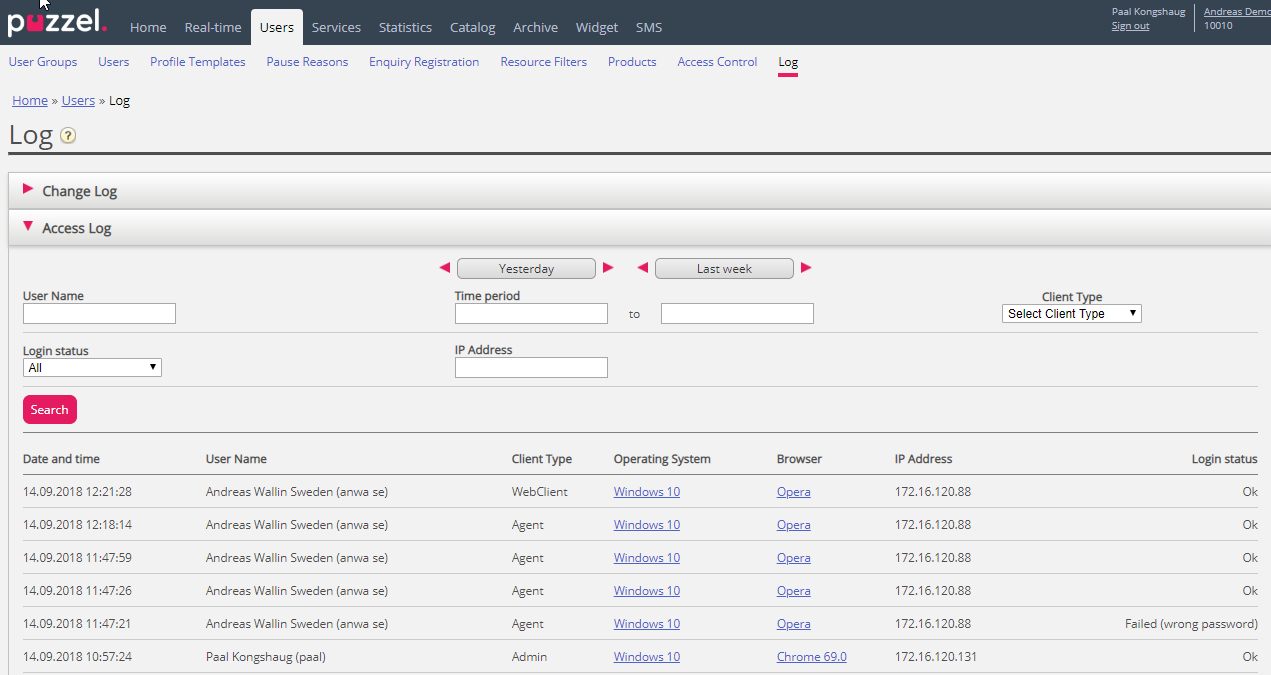Switch to the Statistics menu tab

405,27
